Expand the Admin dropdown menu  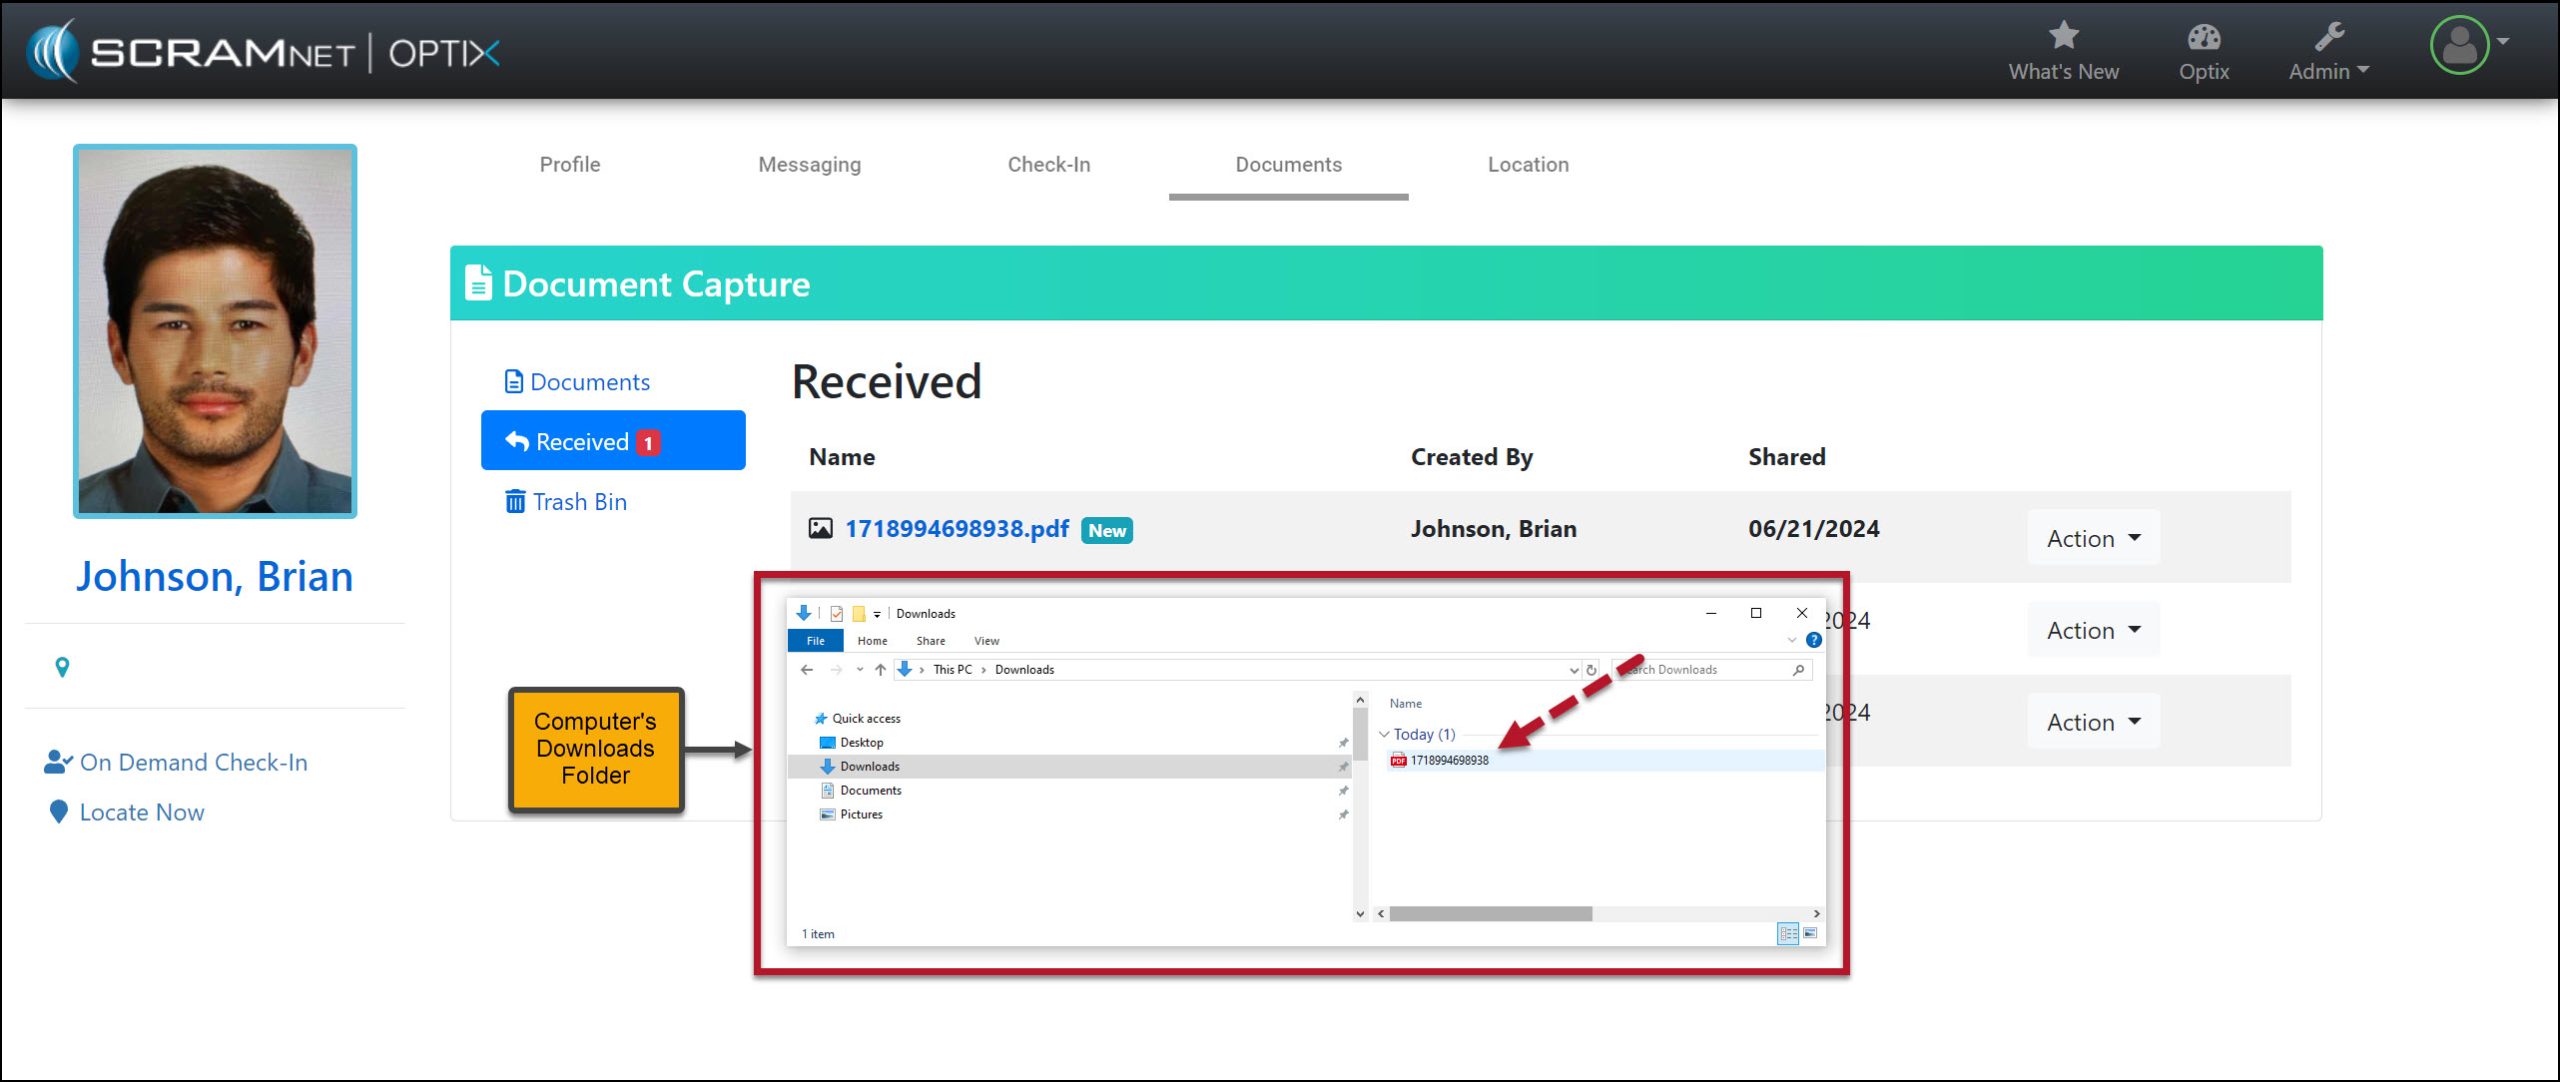point(2328,71)
